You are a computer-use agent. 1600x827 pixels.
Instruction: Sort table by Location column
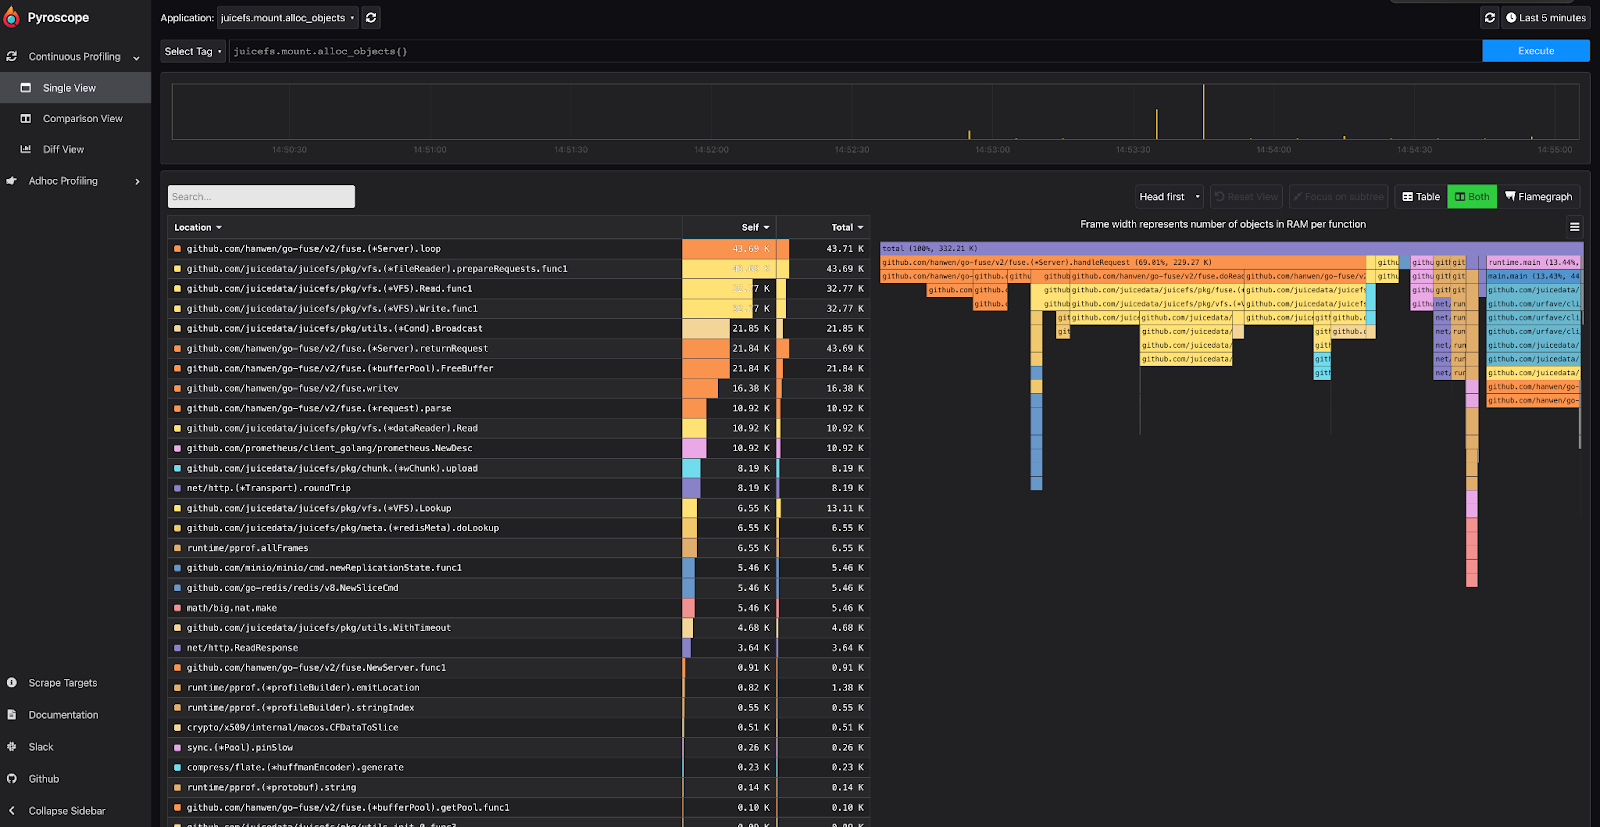[198, 228]
